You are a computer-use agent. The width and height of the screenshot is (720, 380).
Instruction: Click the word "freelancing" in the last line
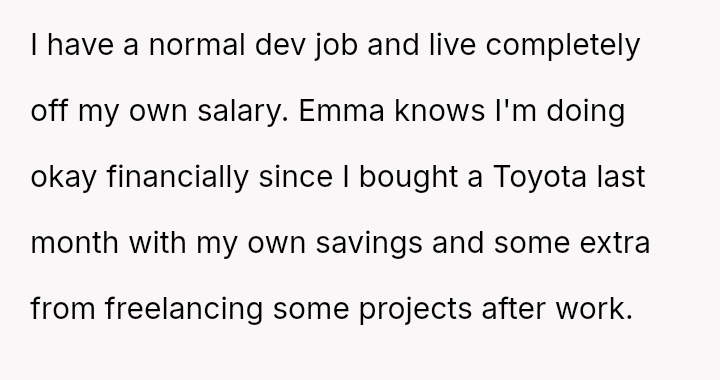(184, 308)
